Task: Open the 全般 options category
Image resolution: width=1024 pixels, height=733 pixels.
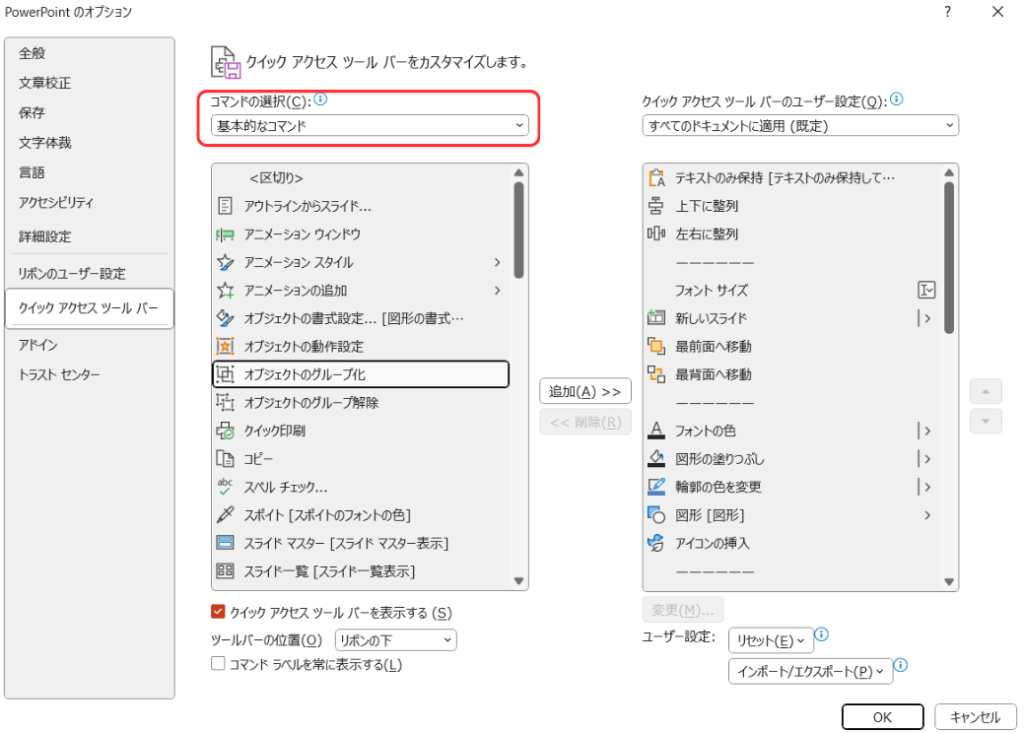Action: point(32,54)
